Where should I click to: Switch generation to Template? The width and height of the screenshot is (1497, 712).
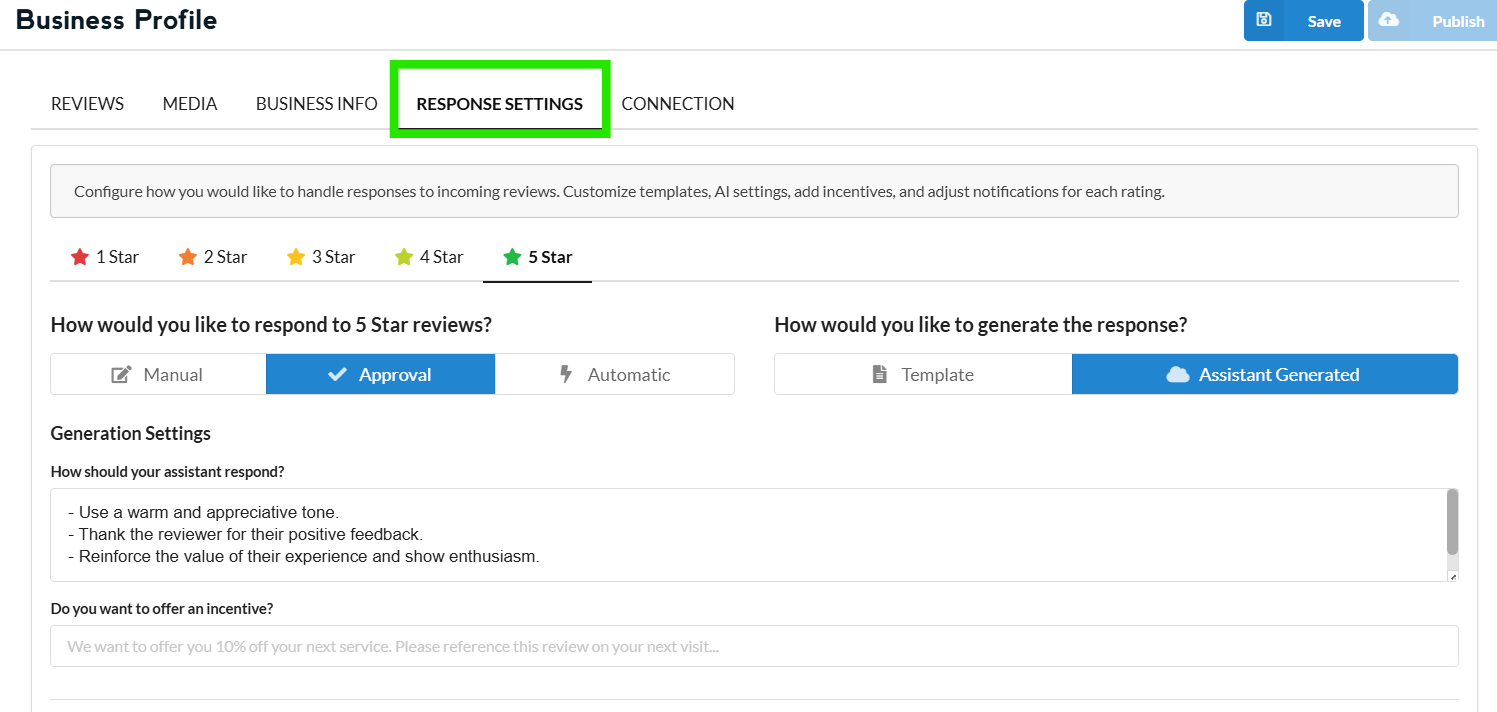[922, 375]
